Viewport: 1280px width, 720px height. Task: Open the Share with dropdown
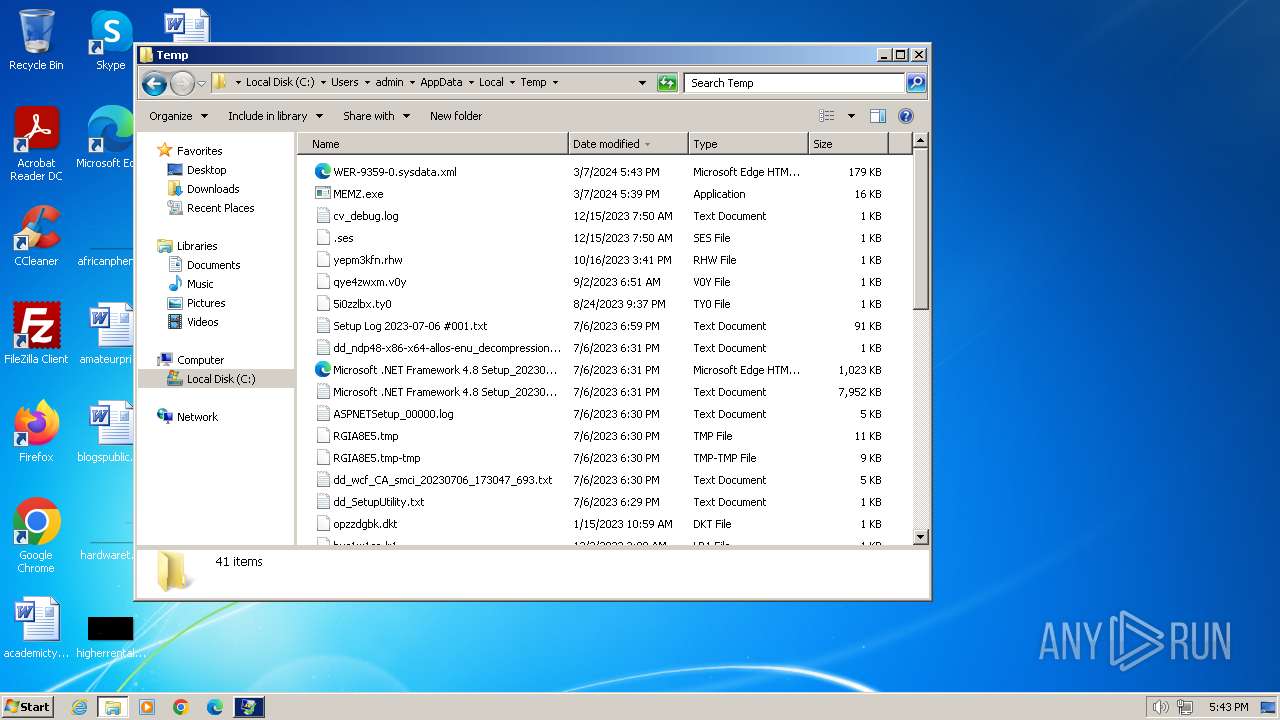coord(376,116)
